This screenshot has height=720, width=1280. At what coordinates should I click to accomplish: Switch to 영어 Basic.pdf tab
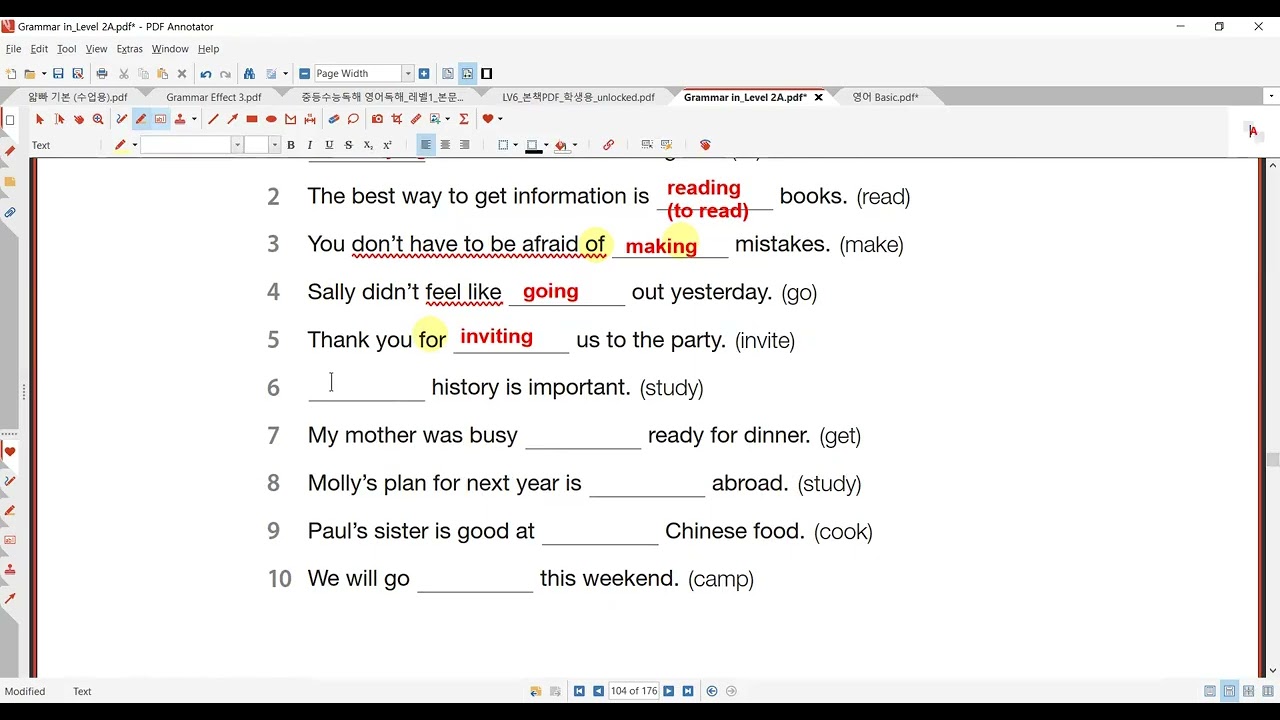pos(885,97)
